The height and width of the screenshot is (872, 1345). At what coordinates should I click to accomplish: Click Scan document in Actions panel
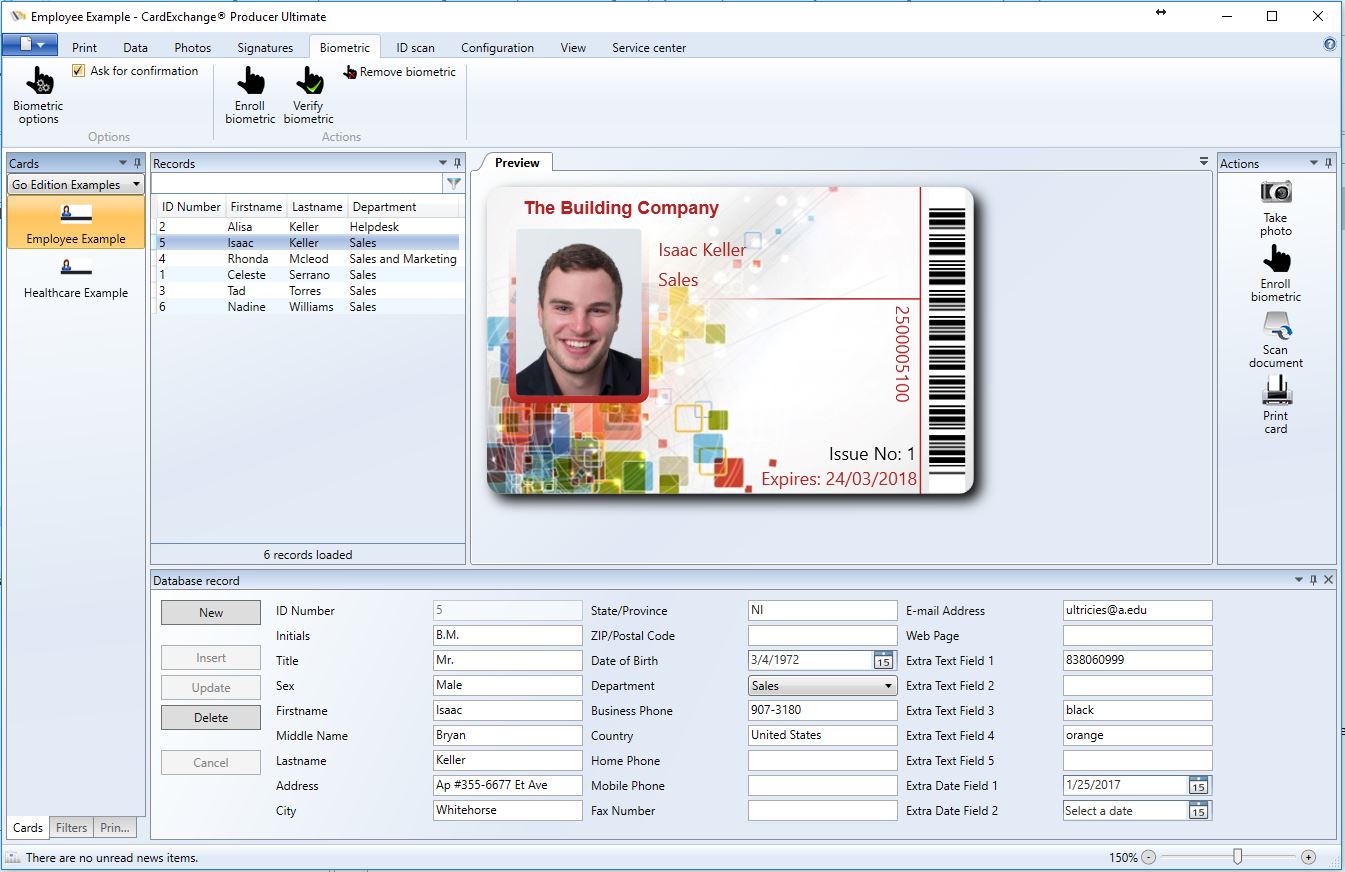[x=1276, y=340]
